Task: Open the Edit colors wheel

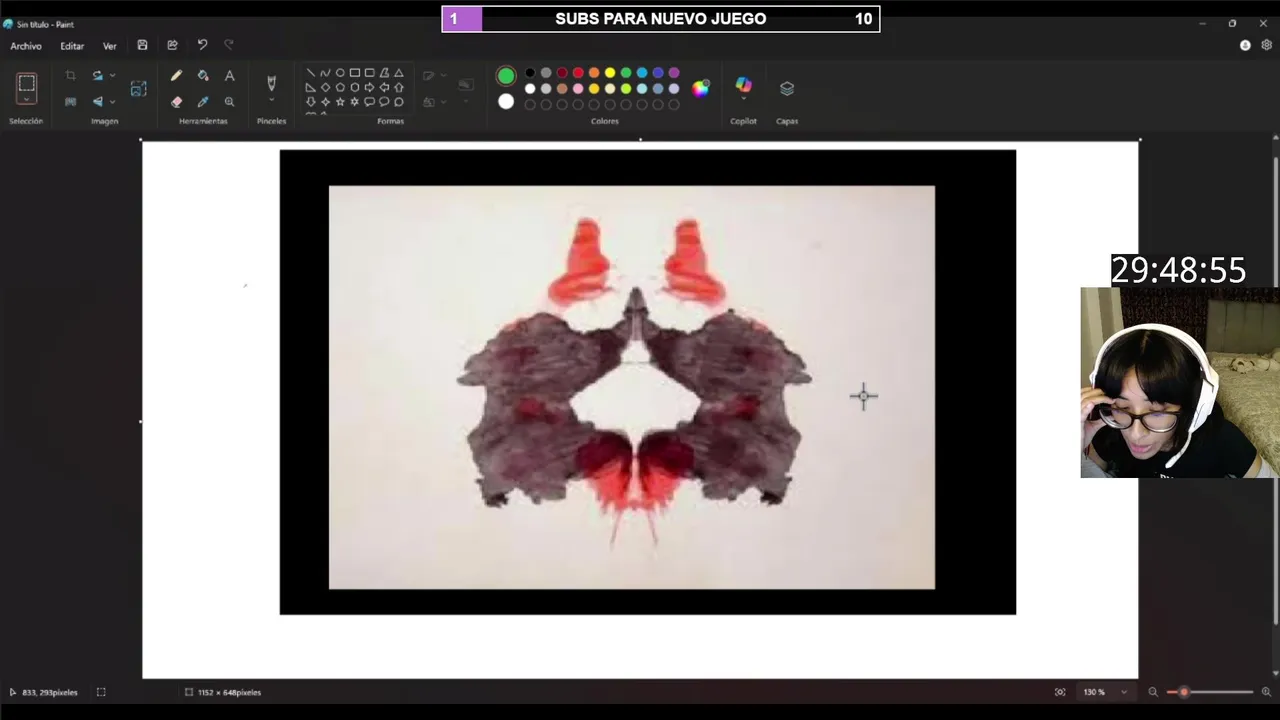Action: (700, 88)
